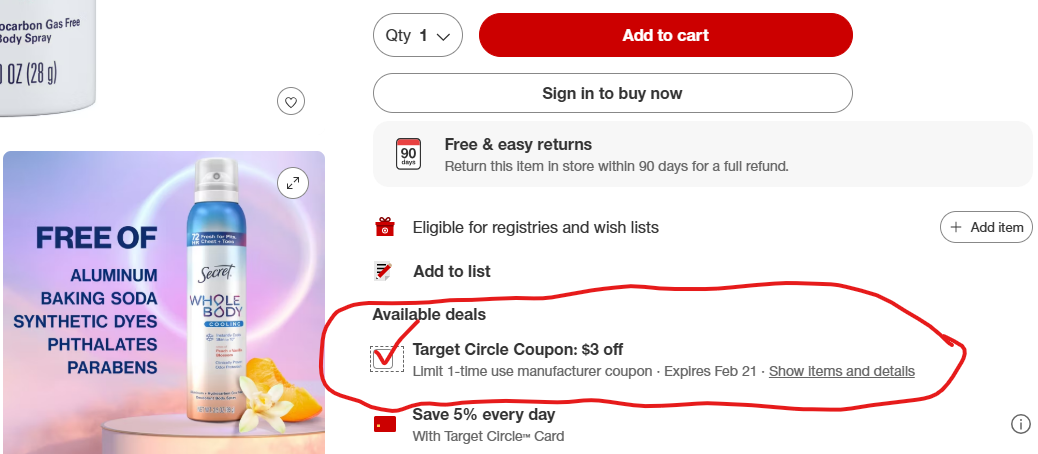Open the Secret Whole Body 'Free Of' image
Viewport: 1038px width, 454px height.
coord(164,302)
